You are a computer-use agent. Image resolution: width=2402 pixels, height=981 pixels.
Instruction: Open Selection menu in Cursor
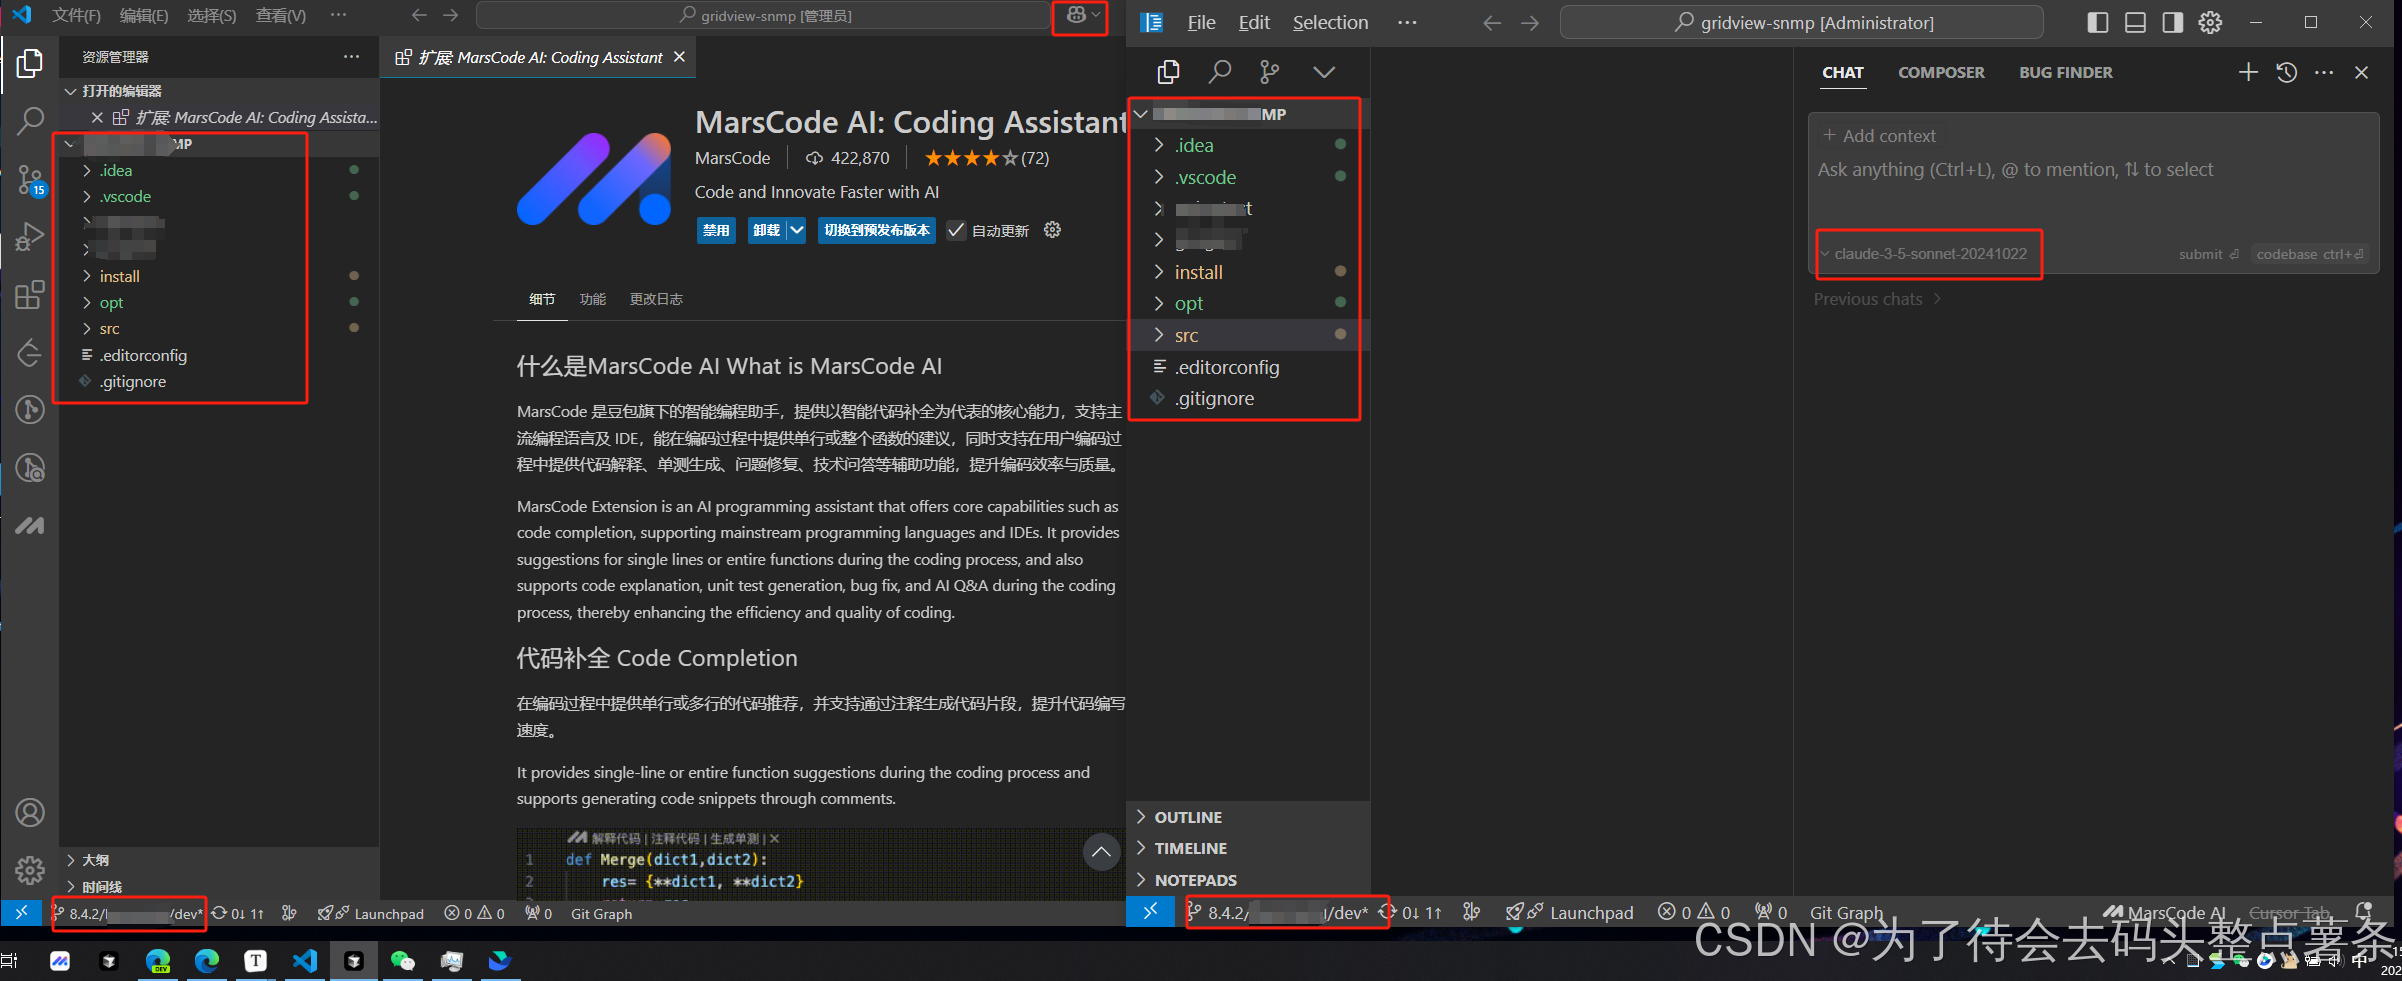pyautogui.click(x=1330, y=22)
